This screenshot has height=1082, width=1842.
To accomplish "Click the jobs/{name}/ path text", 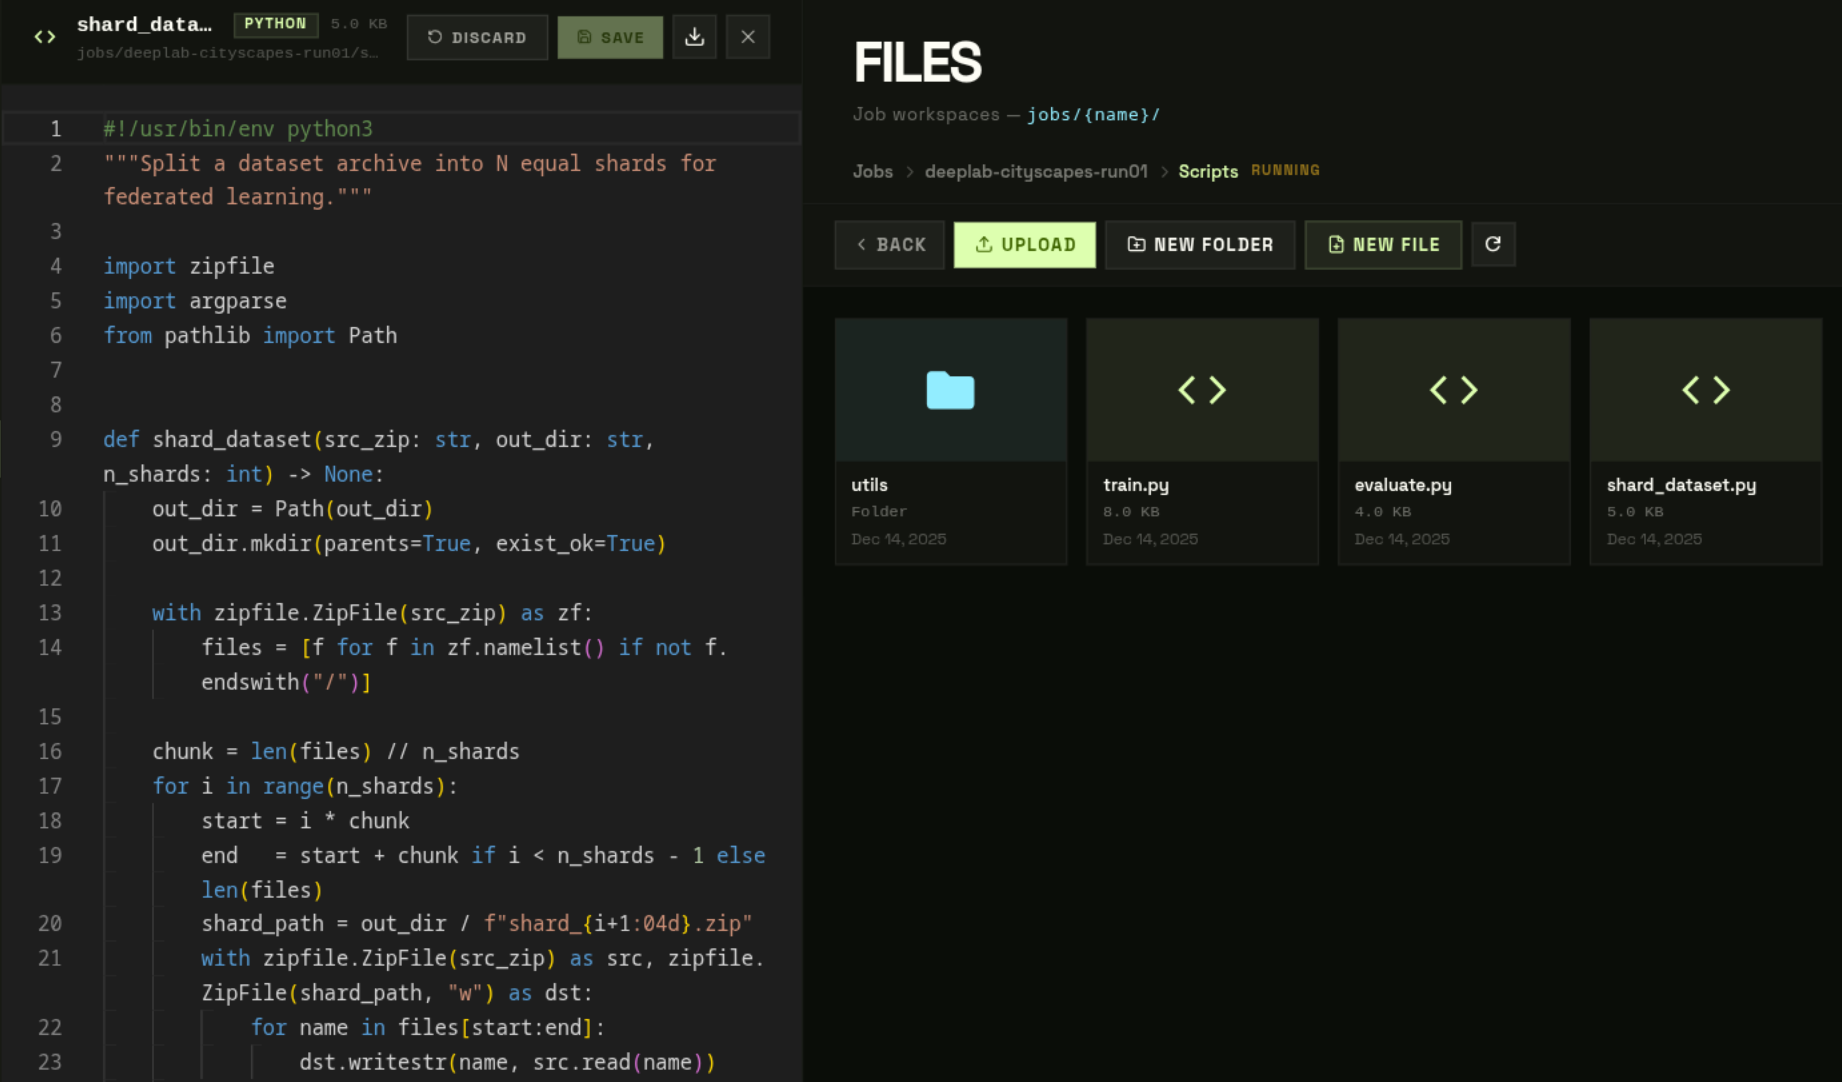I will click(1093, 115).
